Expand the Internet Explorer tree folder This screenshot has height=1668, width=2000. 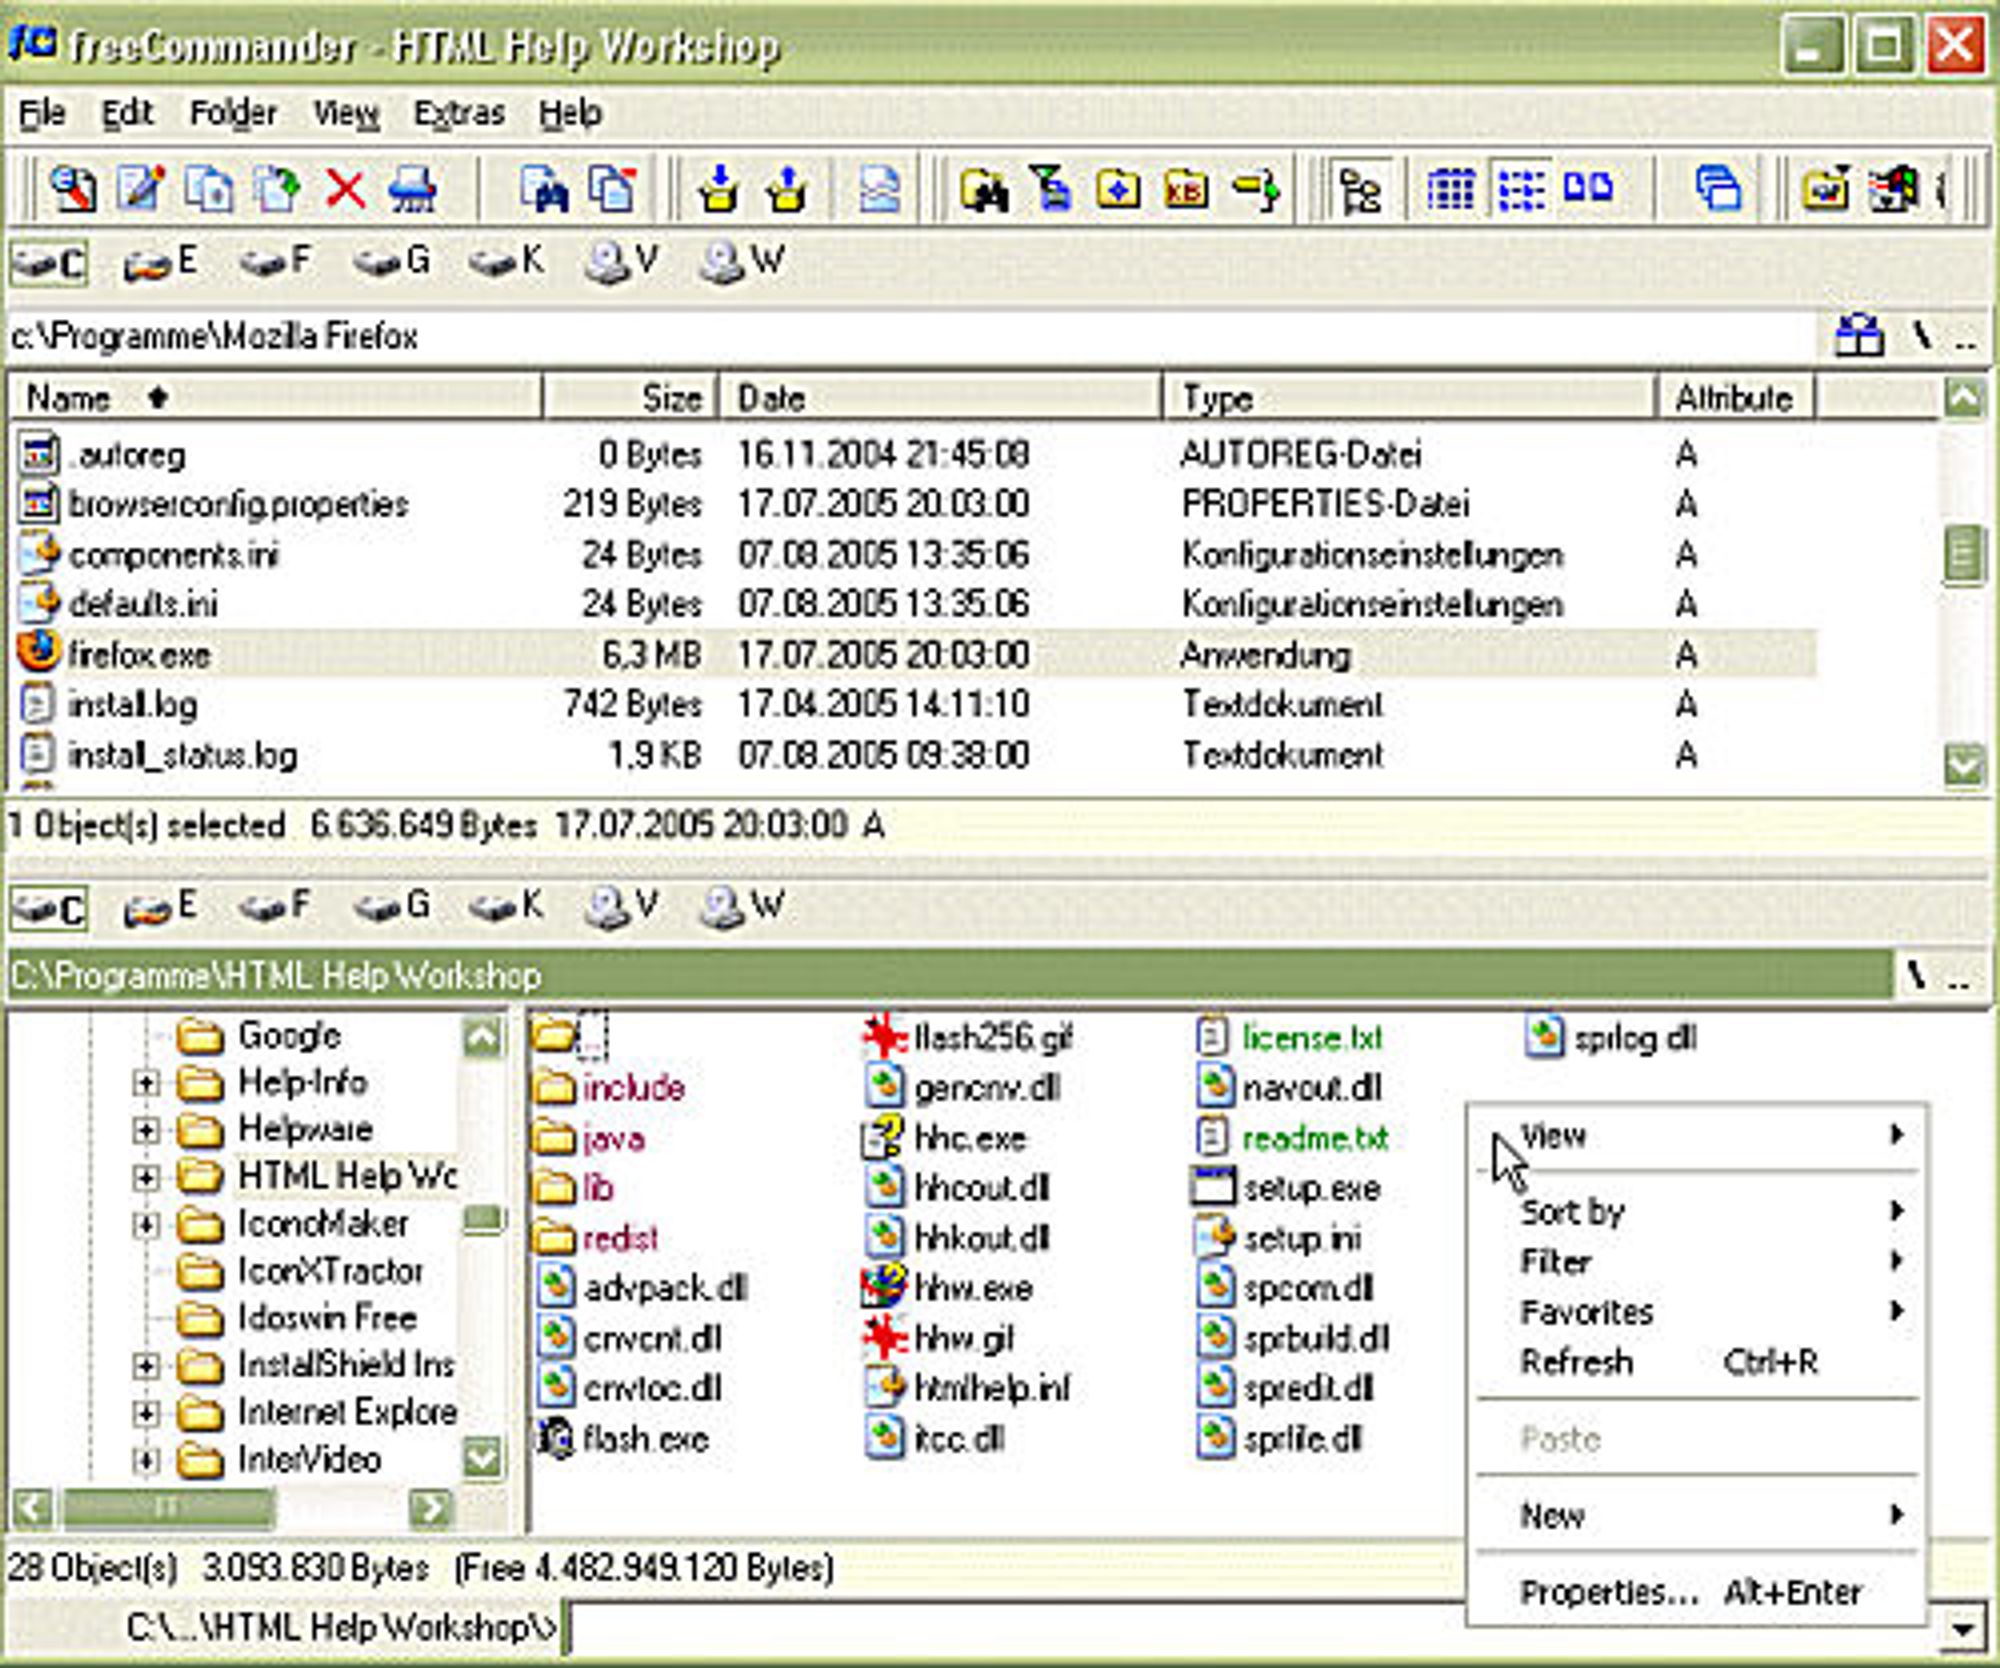pos(145,1412)
